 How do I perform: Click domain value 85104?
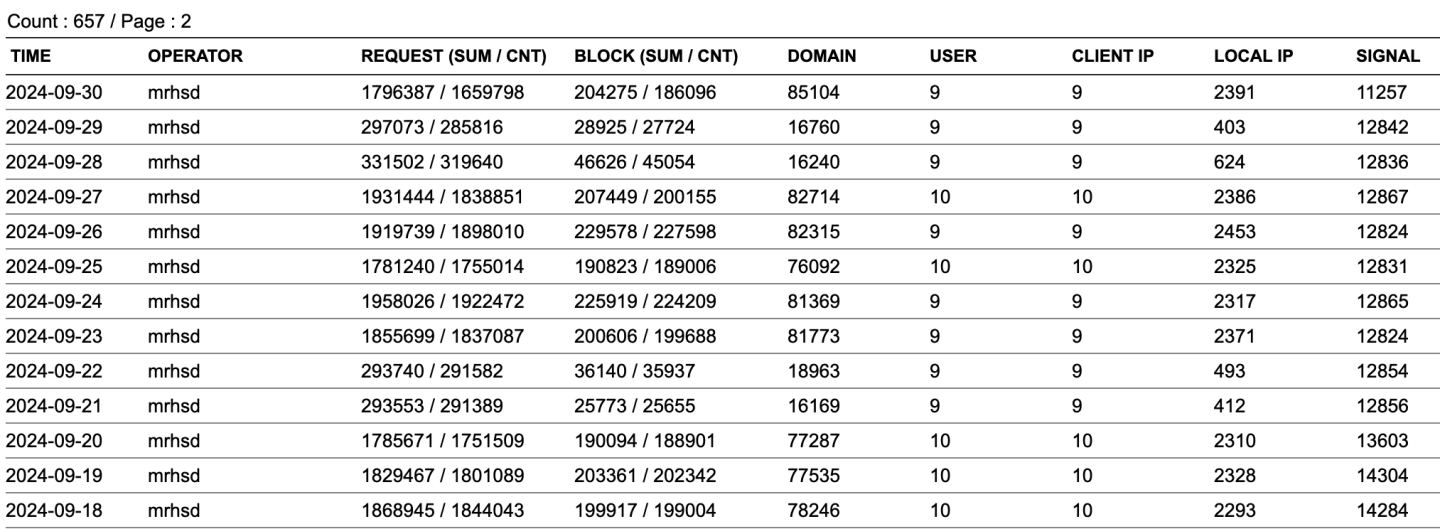pyautogui.click(x=813, y=92)
